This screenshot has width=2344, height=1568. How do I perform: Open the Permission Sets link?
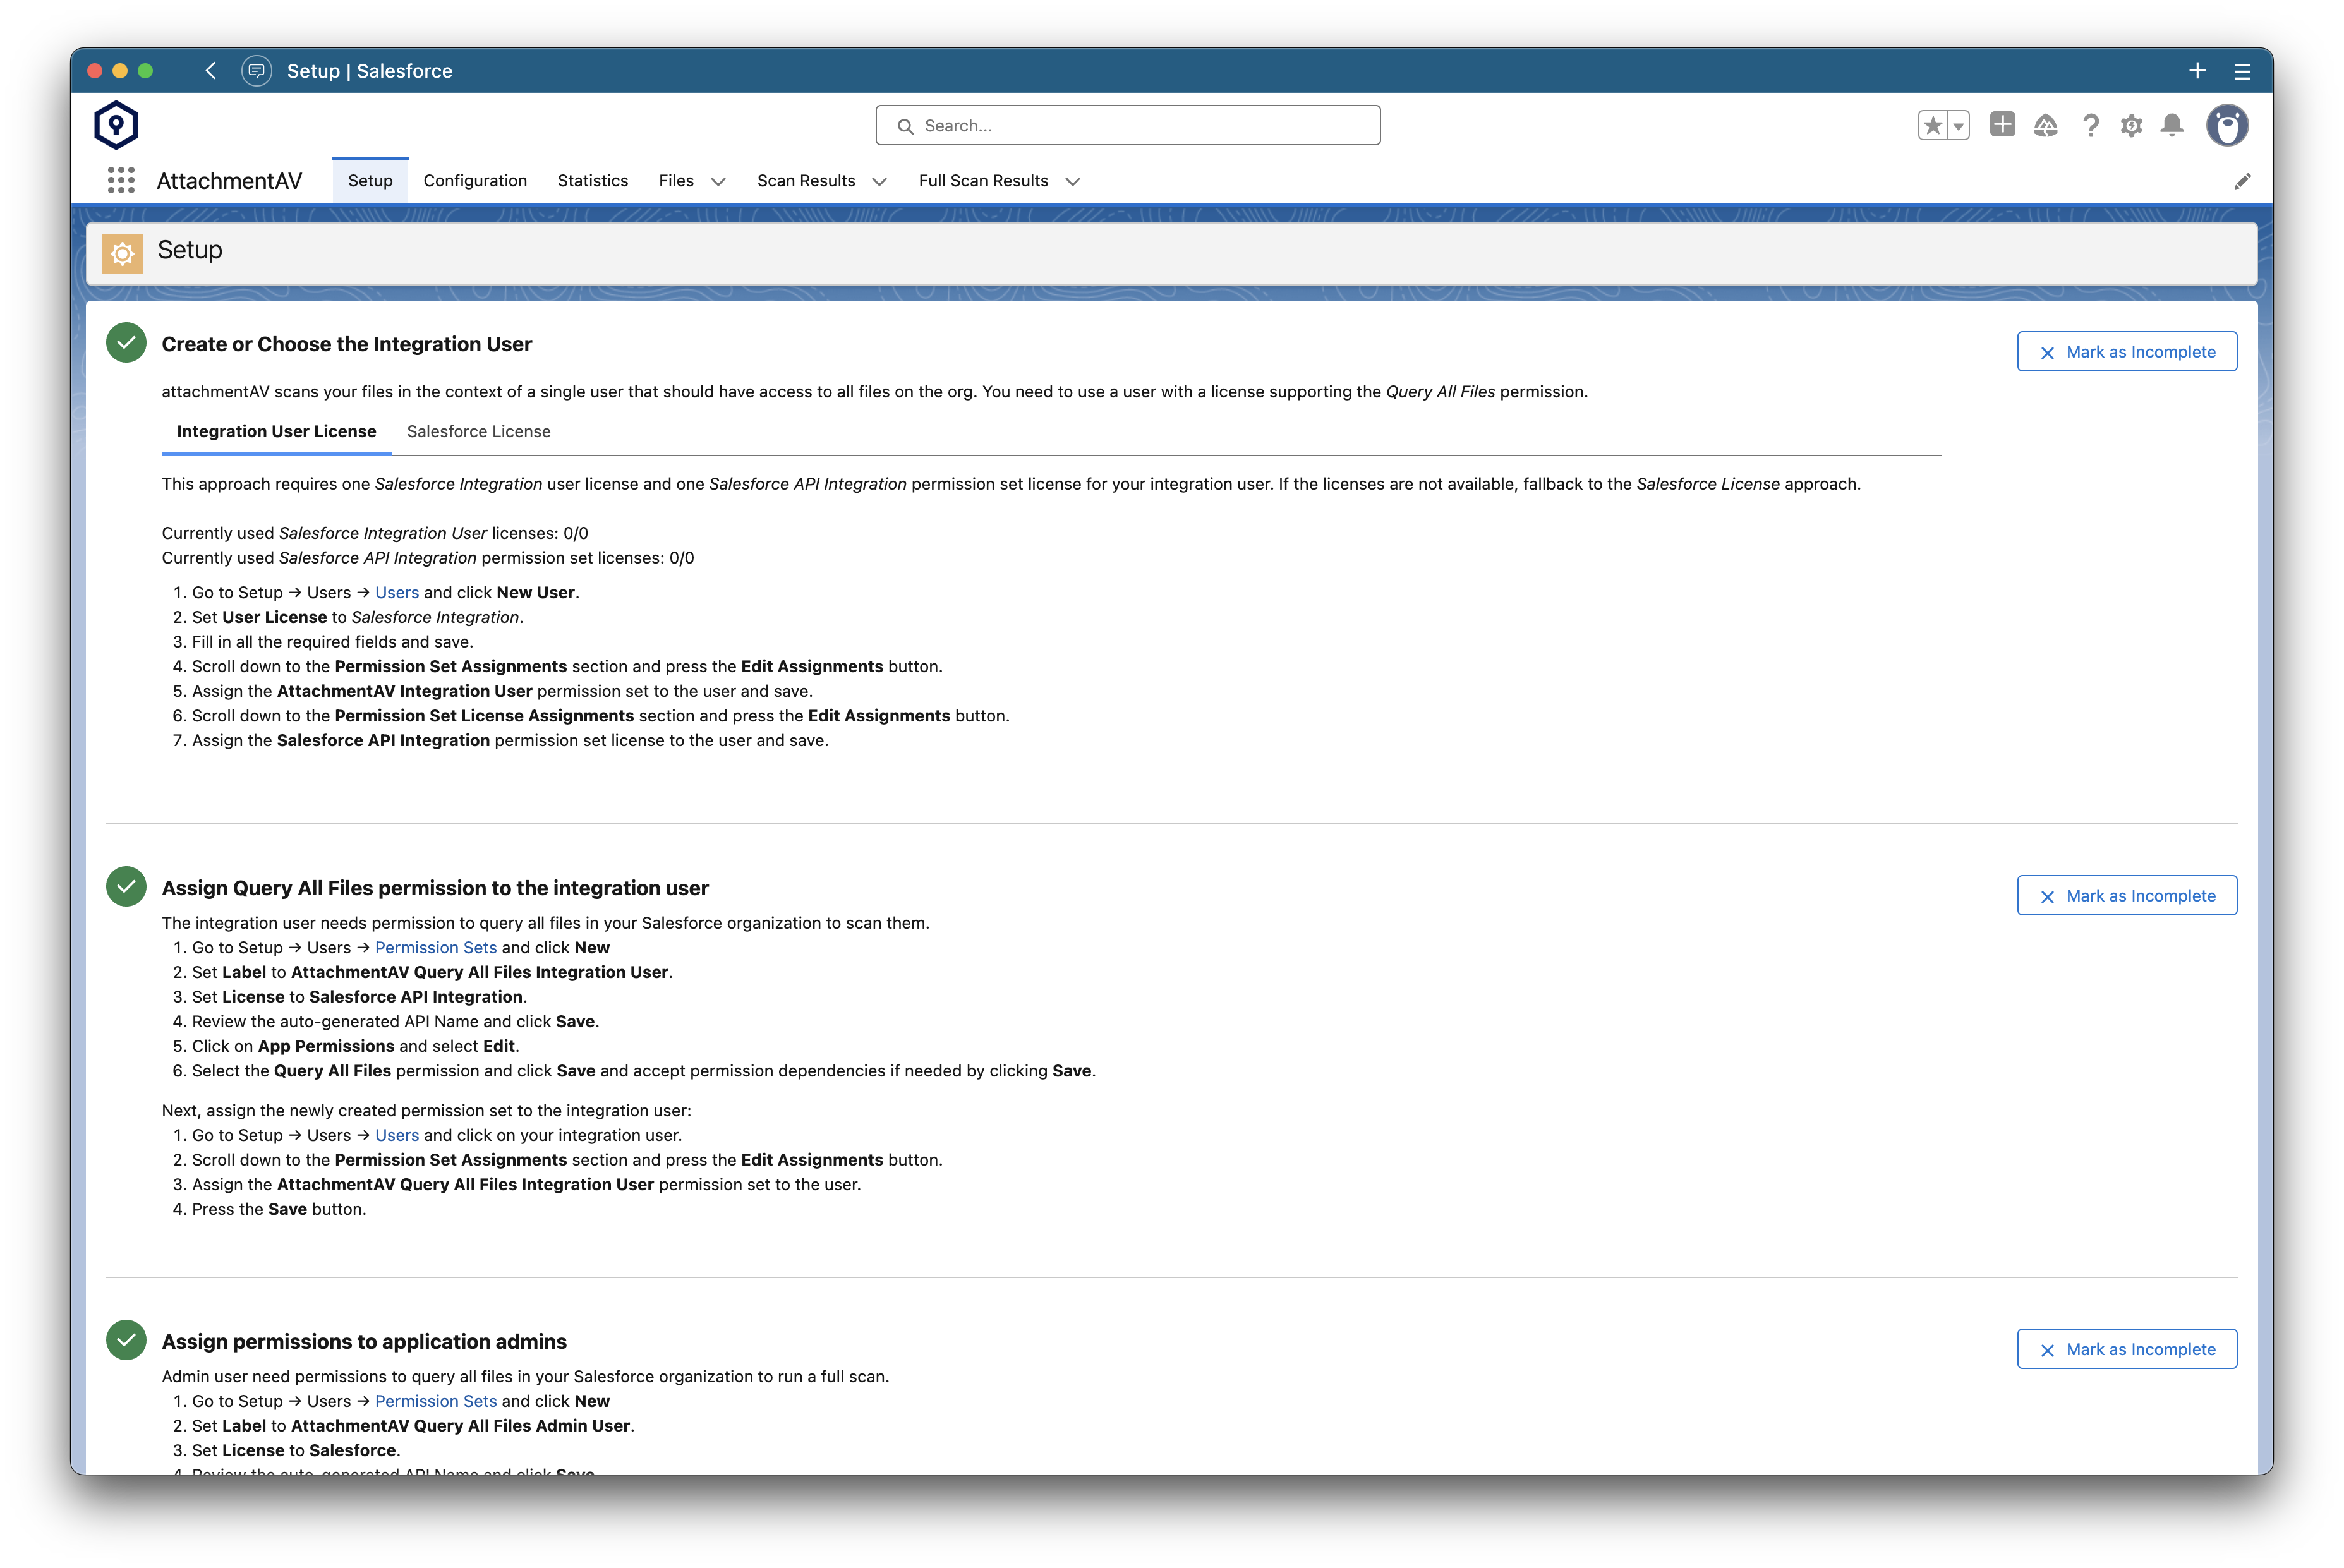[x=435, y=947]
